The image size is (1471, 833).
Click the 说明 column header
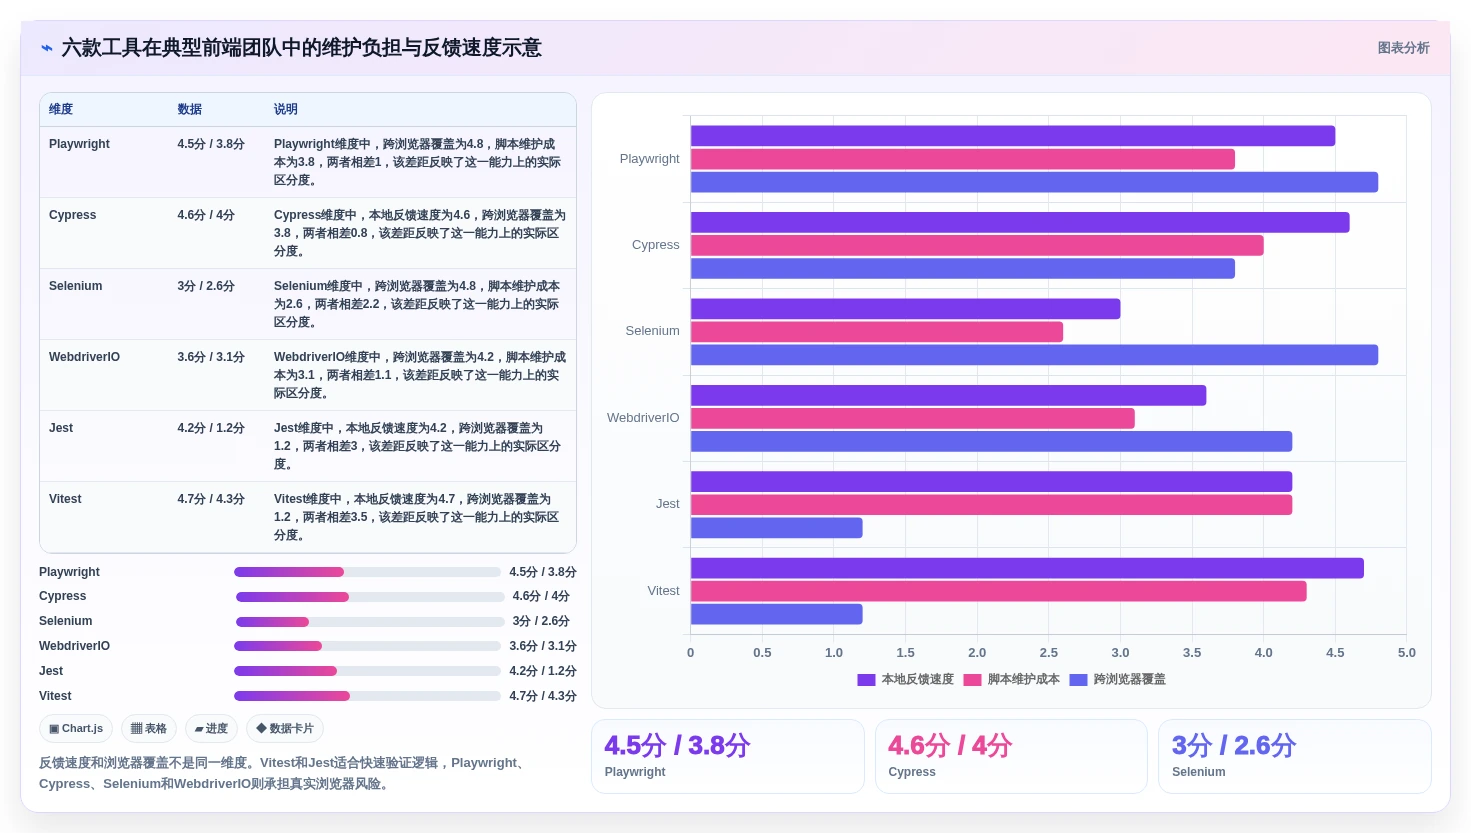tap(286, 109)
